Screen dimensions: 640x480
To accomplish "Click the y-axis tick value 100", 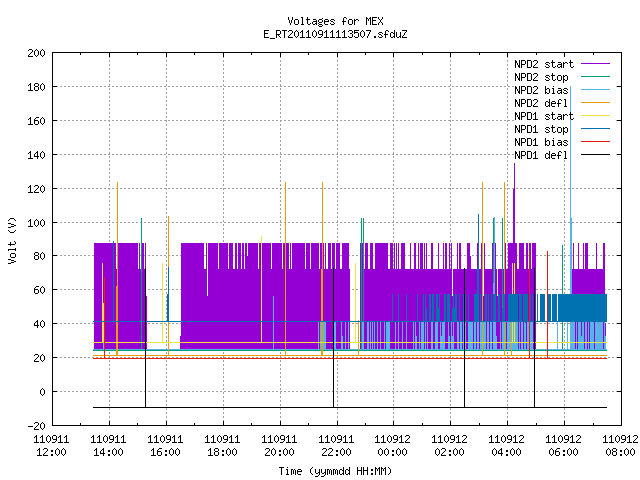I will point(36,222).
